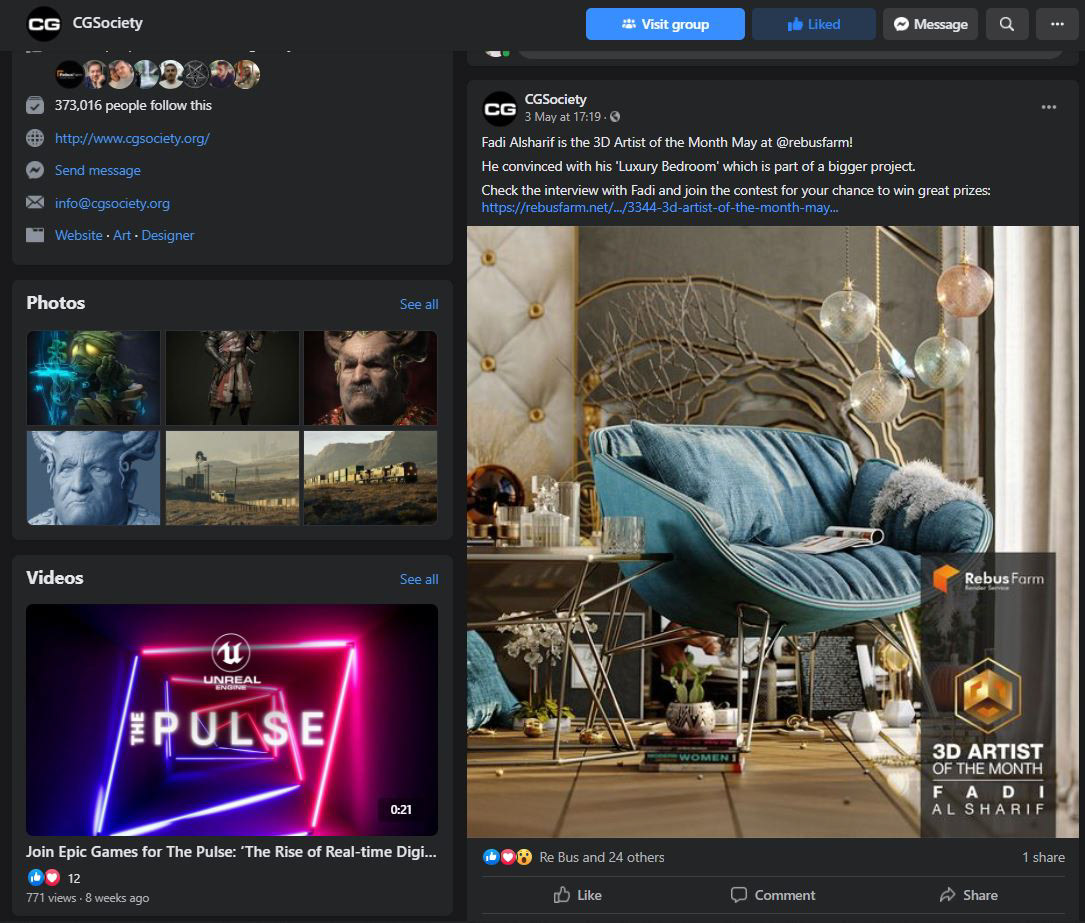Like the Fadi Alsharif post
This screenshot has height=923, width=1085.
point(577,895)
